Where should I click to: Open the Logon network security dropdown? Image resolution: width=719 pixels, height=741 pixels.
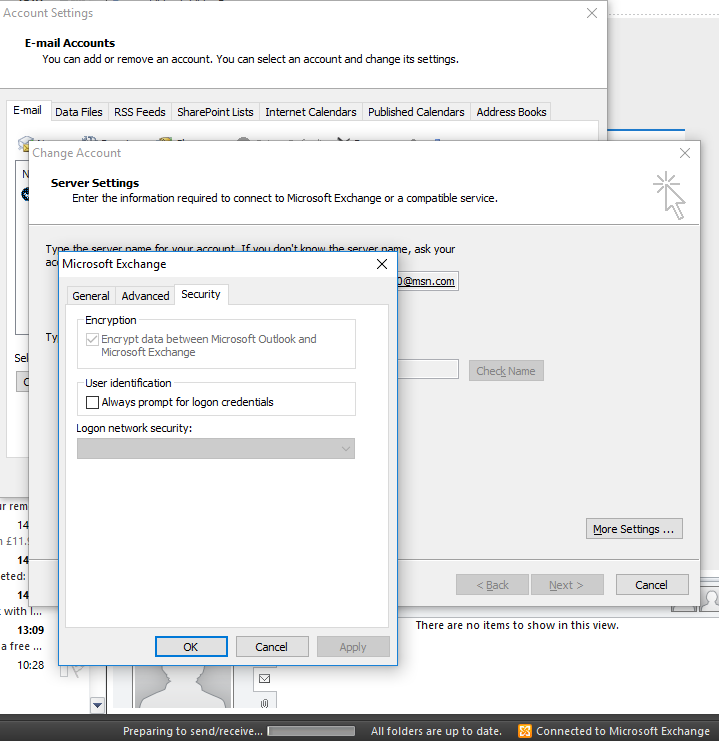[x=216, y=448]
